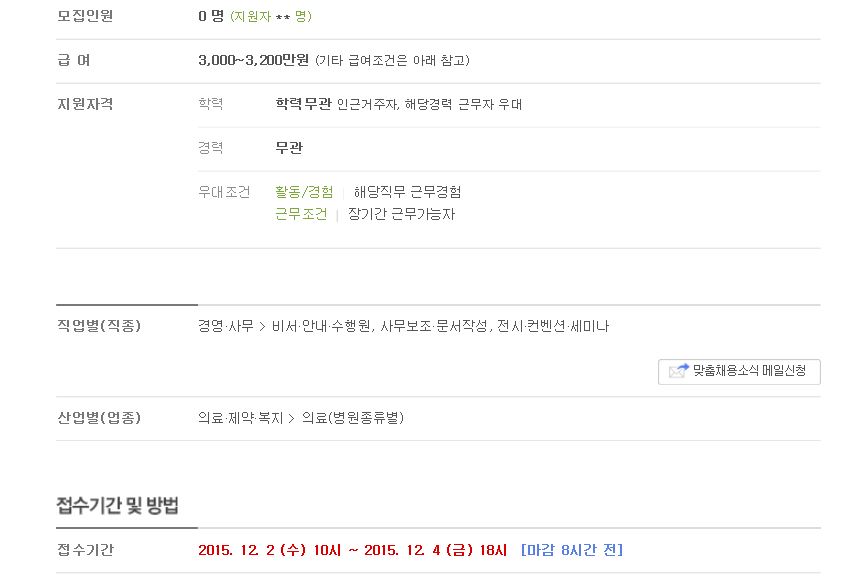Viewport: 853px width, 578px height.
Task: Click the applicant count (지원자 ** 명) text
Action: [271, 16]
